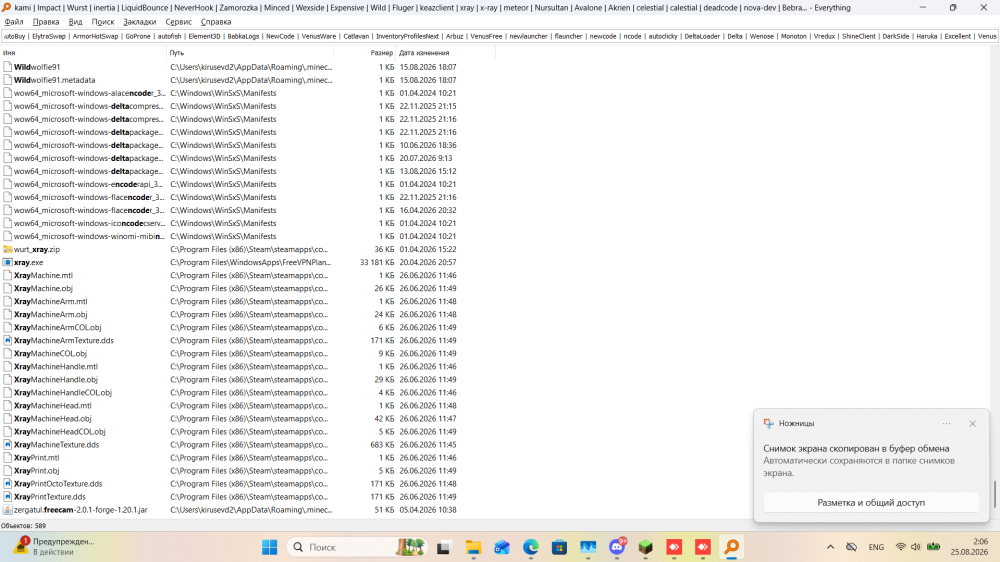Click the XrayPrintTexture.dds file icon
1000x562 pixels.
click(8, 497)
